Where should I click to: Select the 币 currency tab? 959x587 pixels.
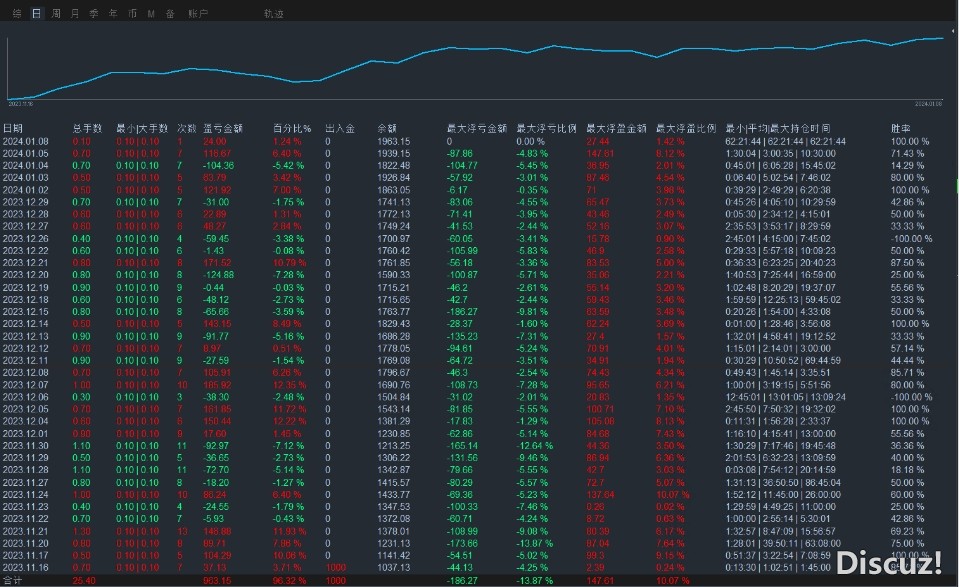132,14
